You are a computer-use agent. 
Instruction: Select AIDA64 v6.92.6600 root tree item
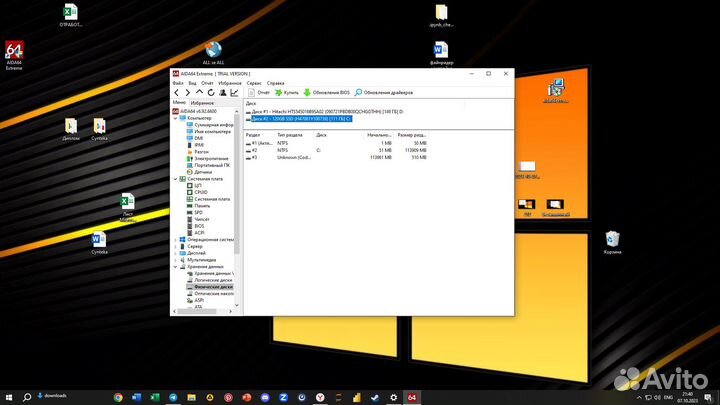click(195, 111)
